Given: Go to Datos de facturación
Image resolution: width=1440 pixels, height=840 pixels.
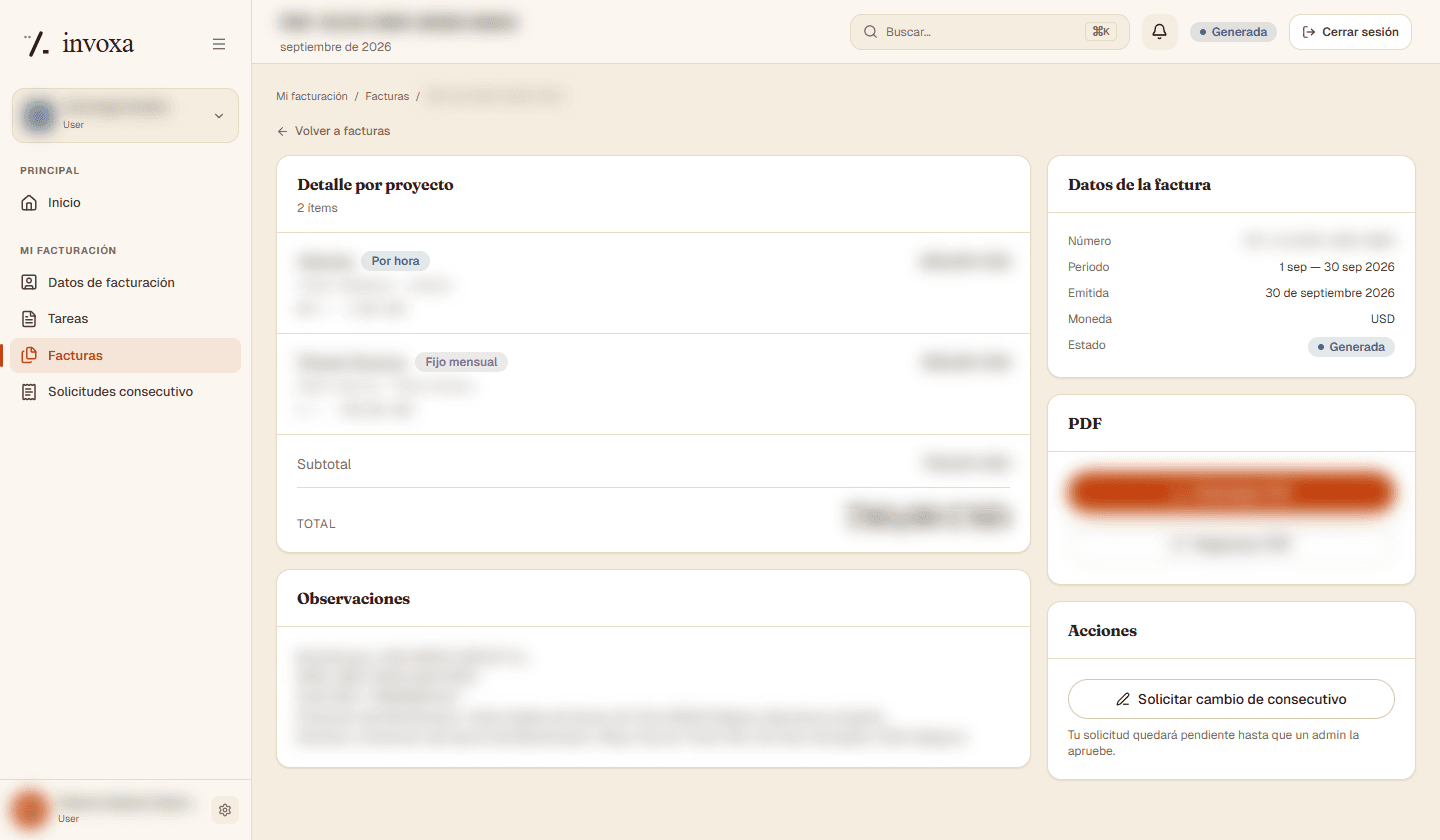Looking at the screenshot, I should [x=126, y=283].
